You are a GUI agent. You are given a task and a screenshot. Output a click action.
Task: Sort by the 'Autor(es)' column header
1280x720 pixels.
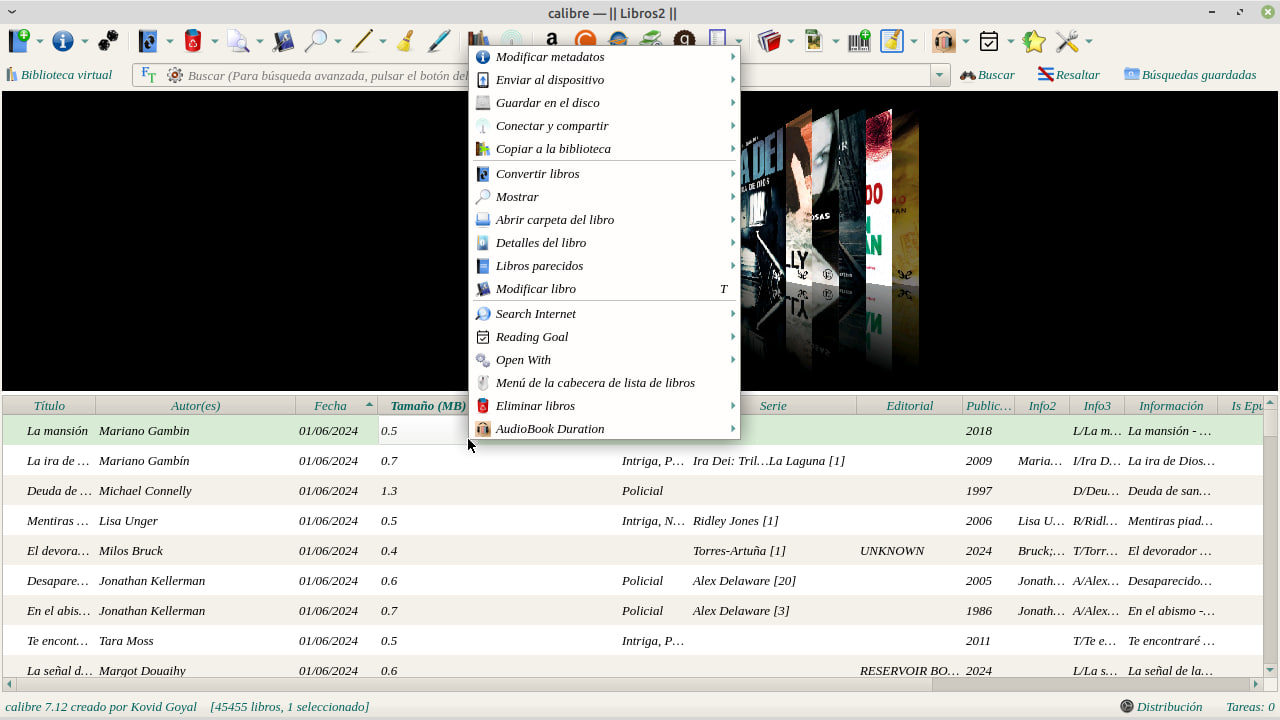tap(196, 406)
